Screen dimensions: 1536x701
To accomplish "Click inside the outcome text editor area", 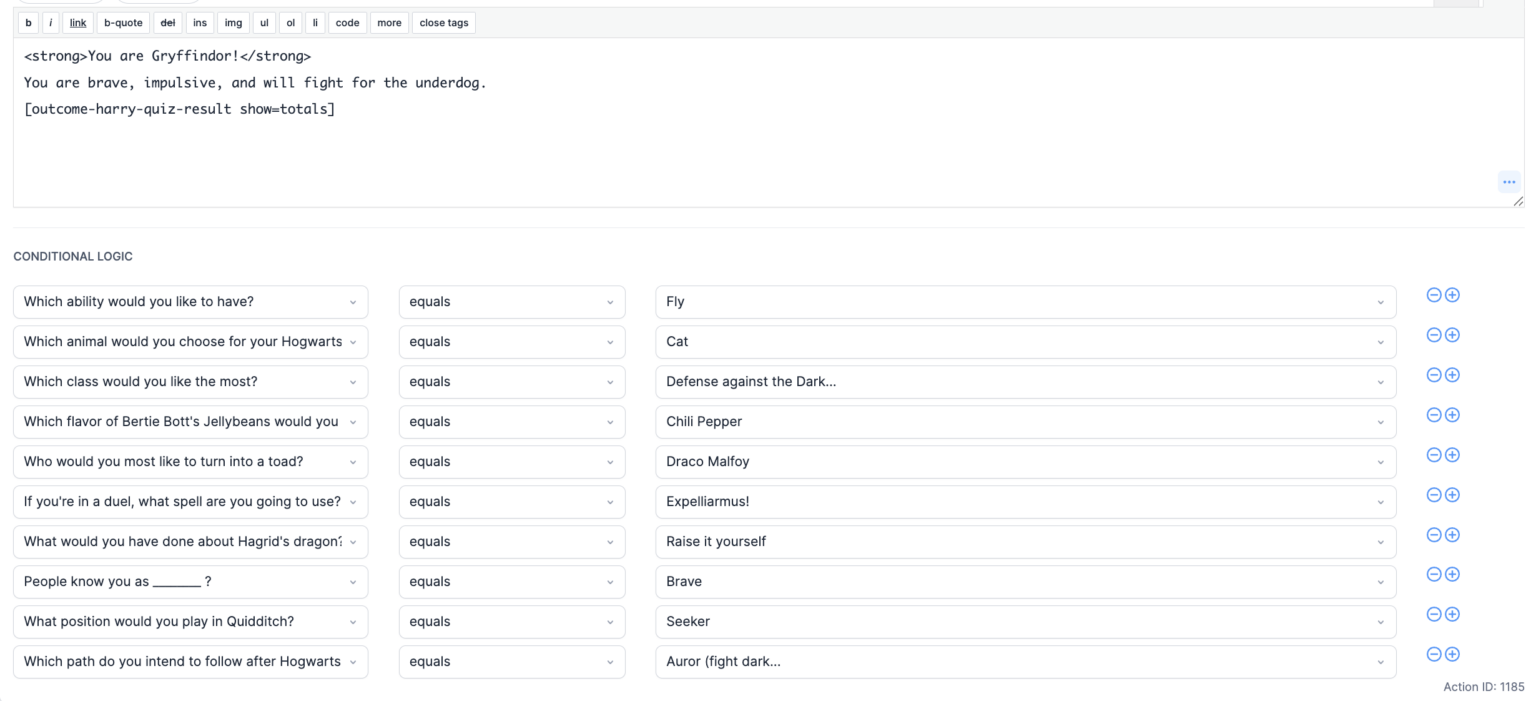I will 768,123.
